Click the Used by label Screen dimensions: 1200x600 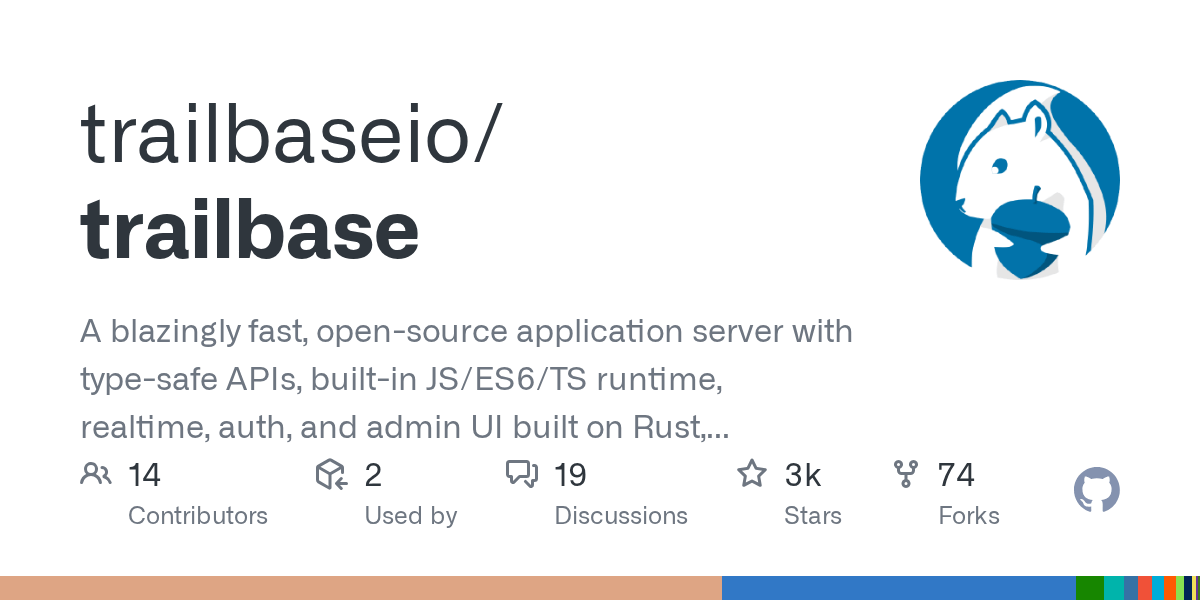(411, 516)
